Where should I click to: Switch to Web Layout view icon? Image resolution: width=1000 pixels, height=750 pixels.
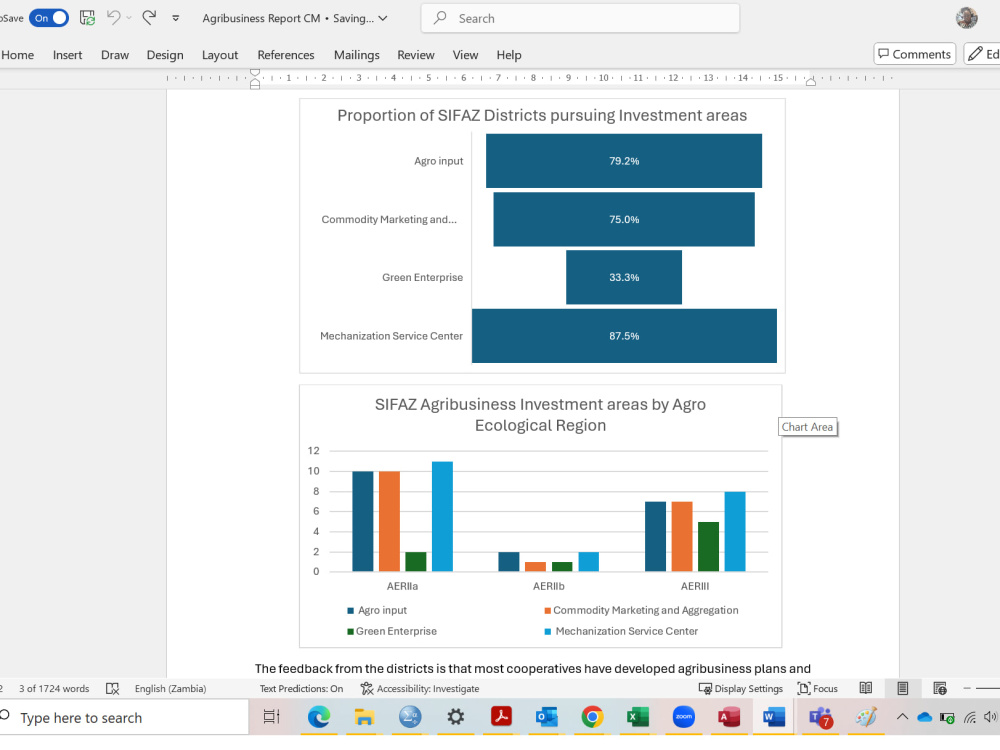tap(940, 688)
